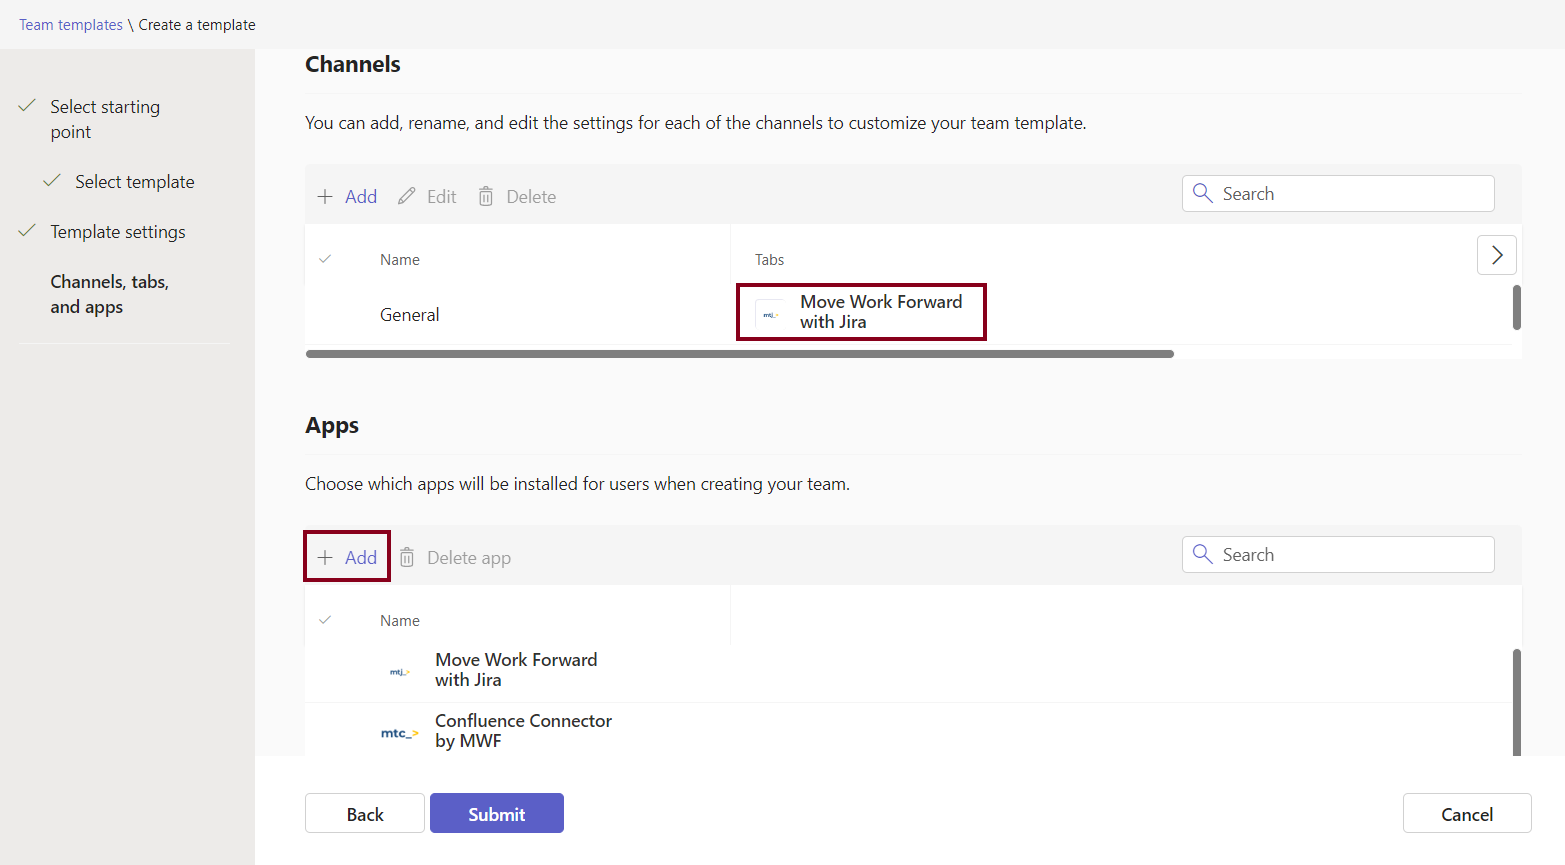
Task: Click the Move Work Forward with Jira app icon in Apps list
Action: pos(399,672)
